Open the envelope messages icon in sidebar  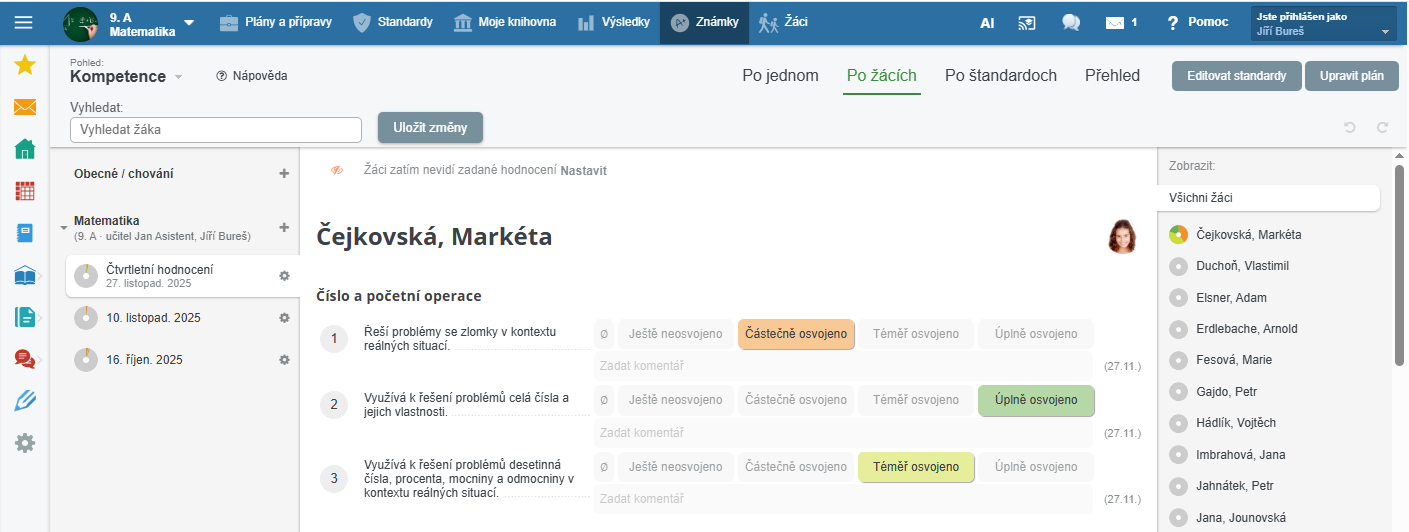25,107
